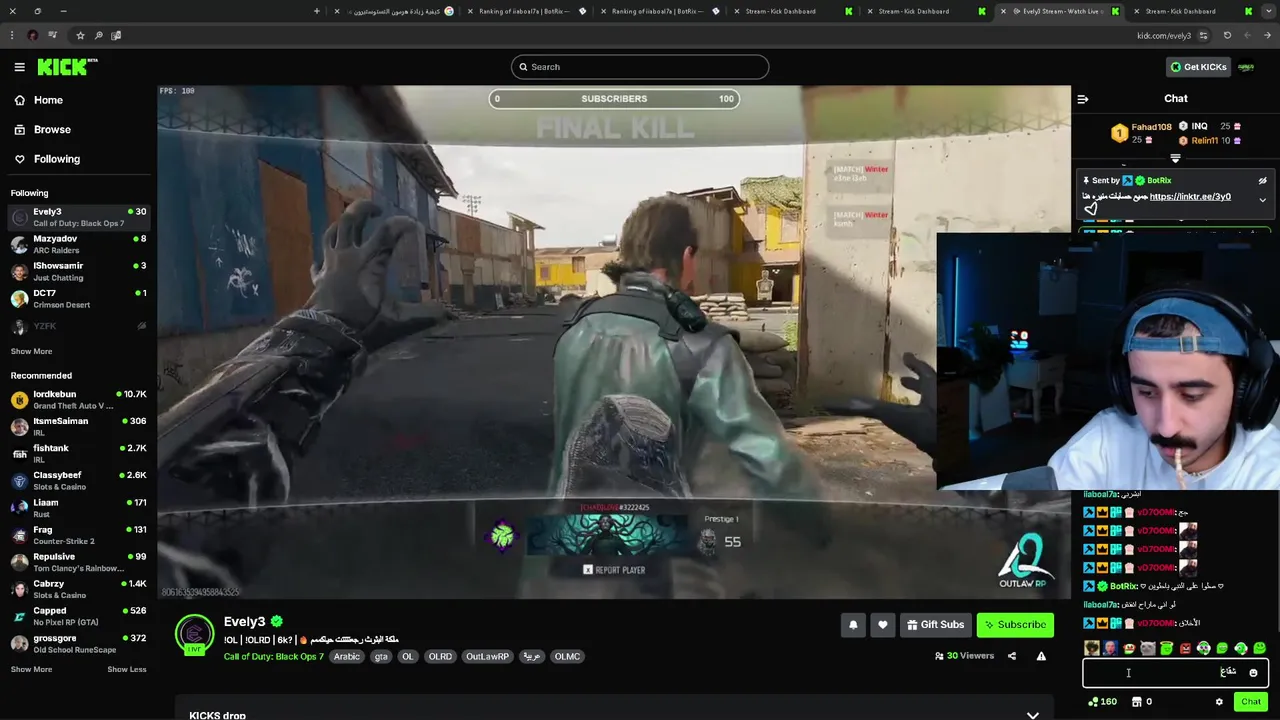1280x720 pixels.
Task: Select the Arabic tag
Action: (x=347, y=657)
